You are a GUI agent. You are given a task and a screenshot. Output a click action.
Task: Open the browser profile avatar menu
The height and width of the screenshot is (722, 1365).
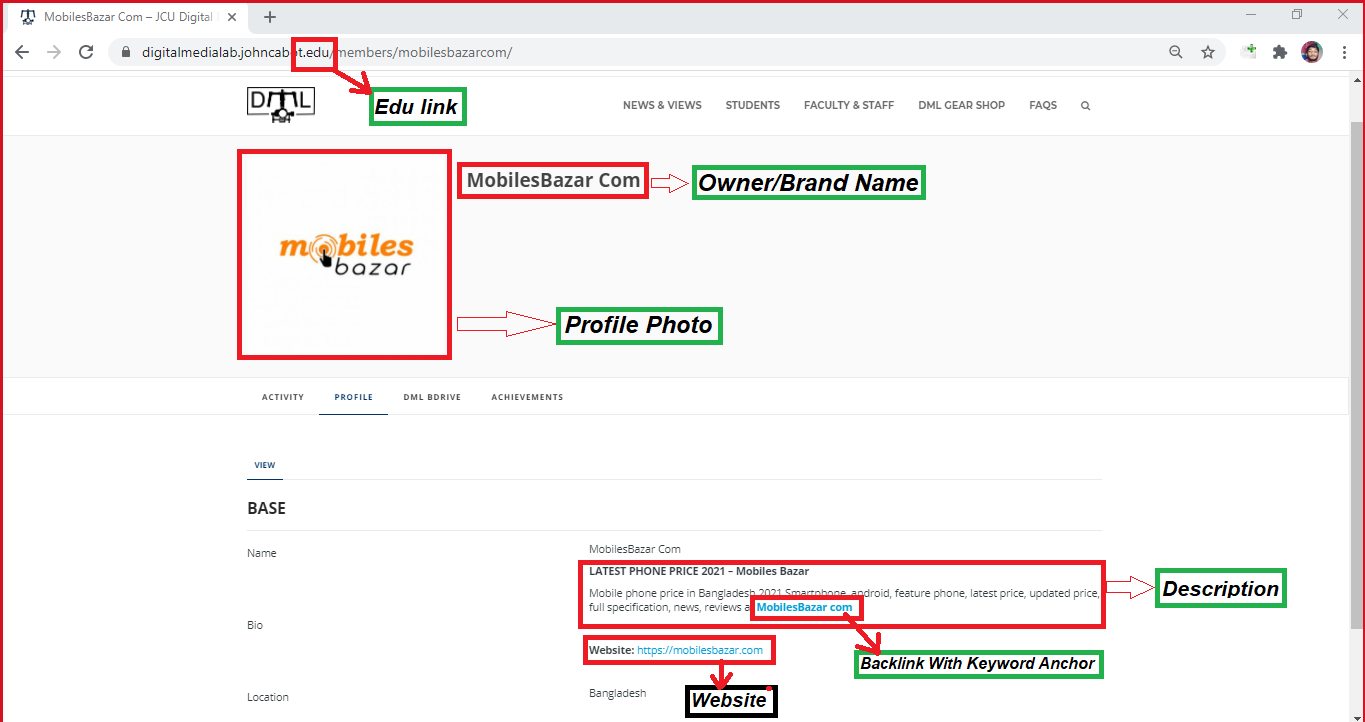pyautogui.click(x=1311, y=51)
